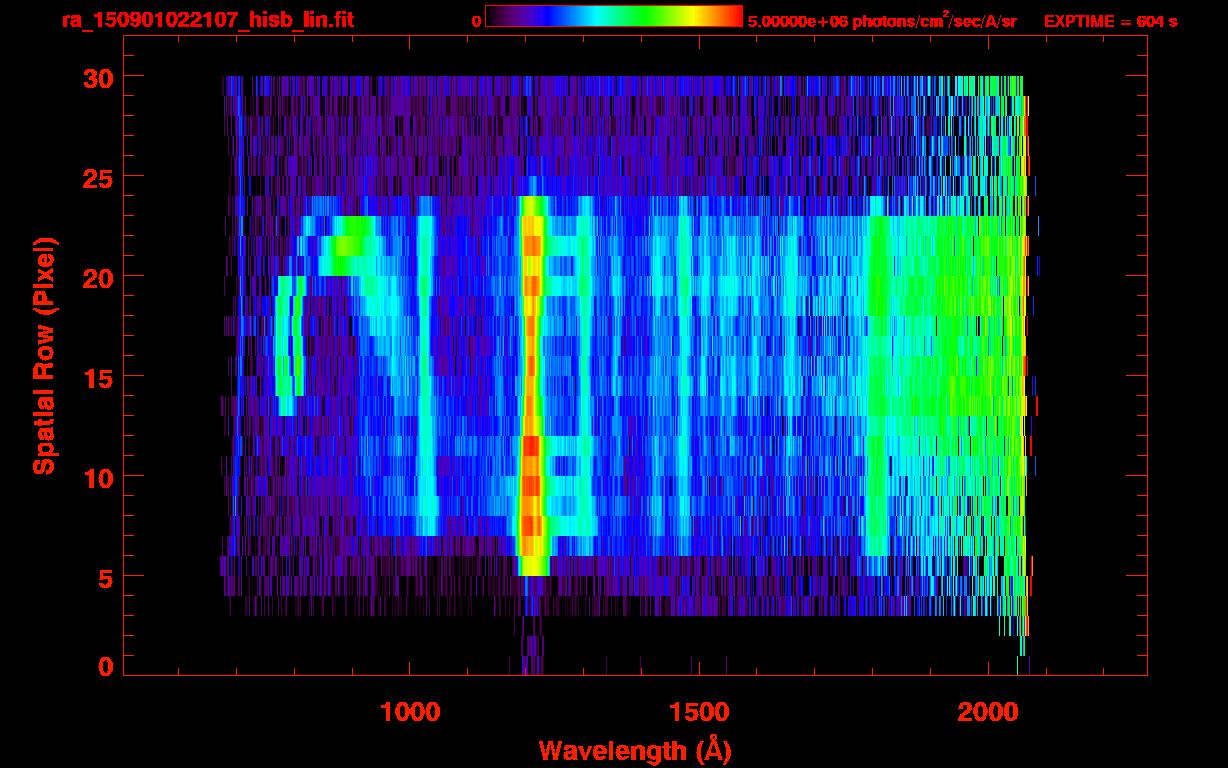Click the 1500 wavelength tick label
The image size is (1228, 768).
(699, 712)
